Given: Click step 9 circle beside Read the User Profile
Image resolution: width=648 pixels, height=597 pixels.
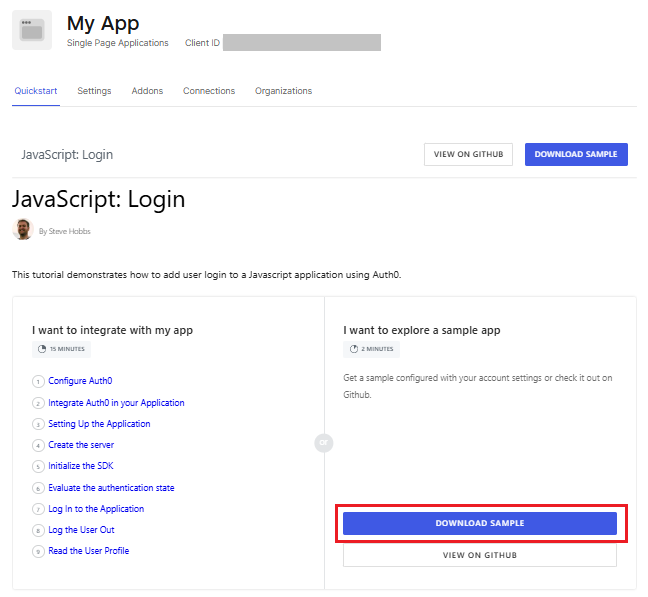Looking at the screenshot, I should (x=38, y=552).
